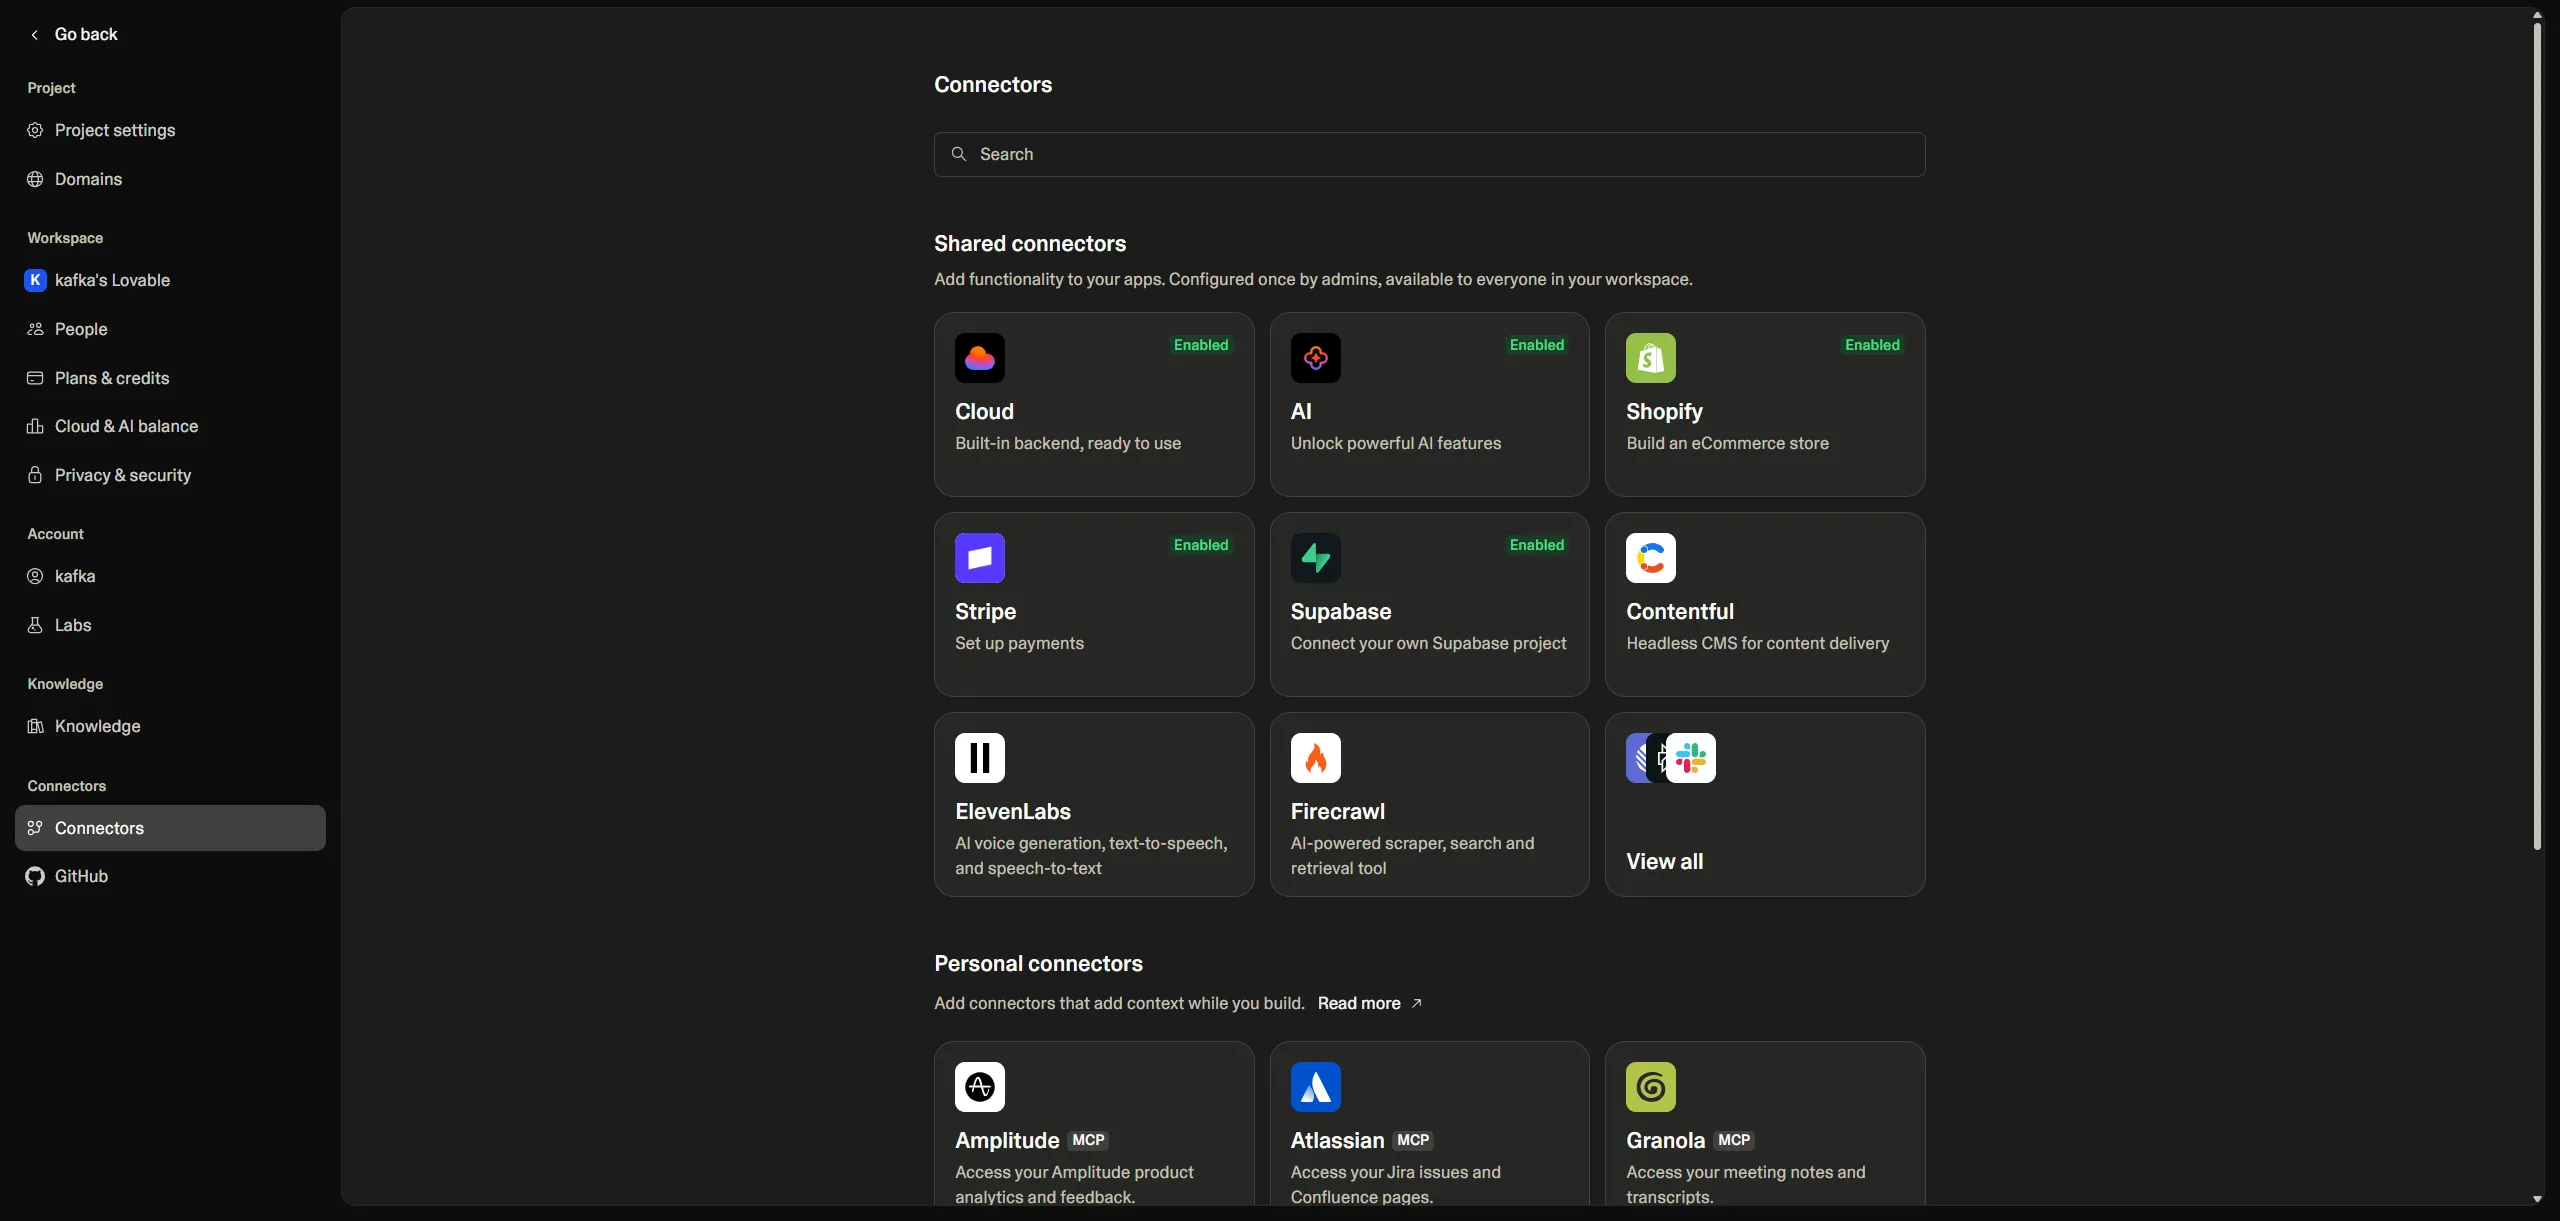Click the Contentful icon
The width and height of the screenshot is (2560, 1221).
[x=1650, y=557]
